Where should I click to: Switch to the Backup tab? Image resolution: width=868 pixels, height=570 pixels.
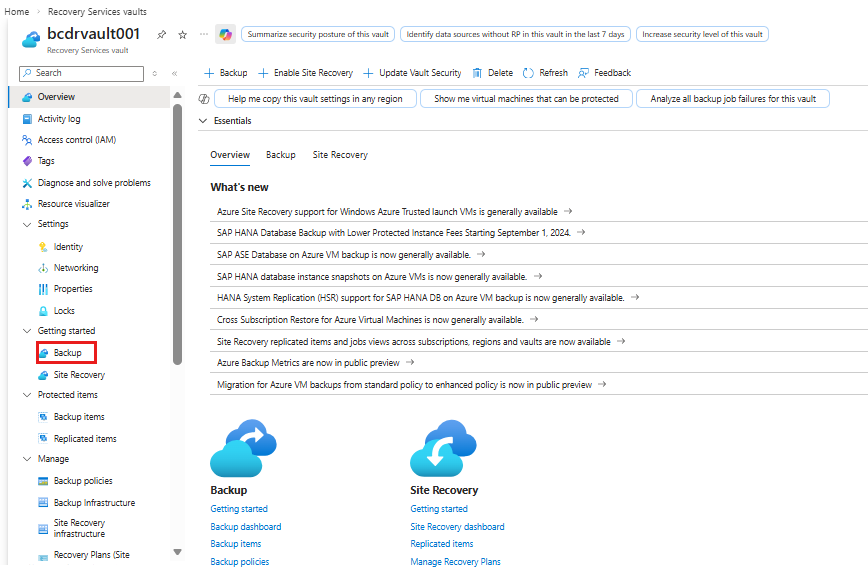click(x=281, y=155)
